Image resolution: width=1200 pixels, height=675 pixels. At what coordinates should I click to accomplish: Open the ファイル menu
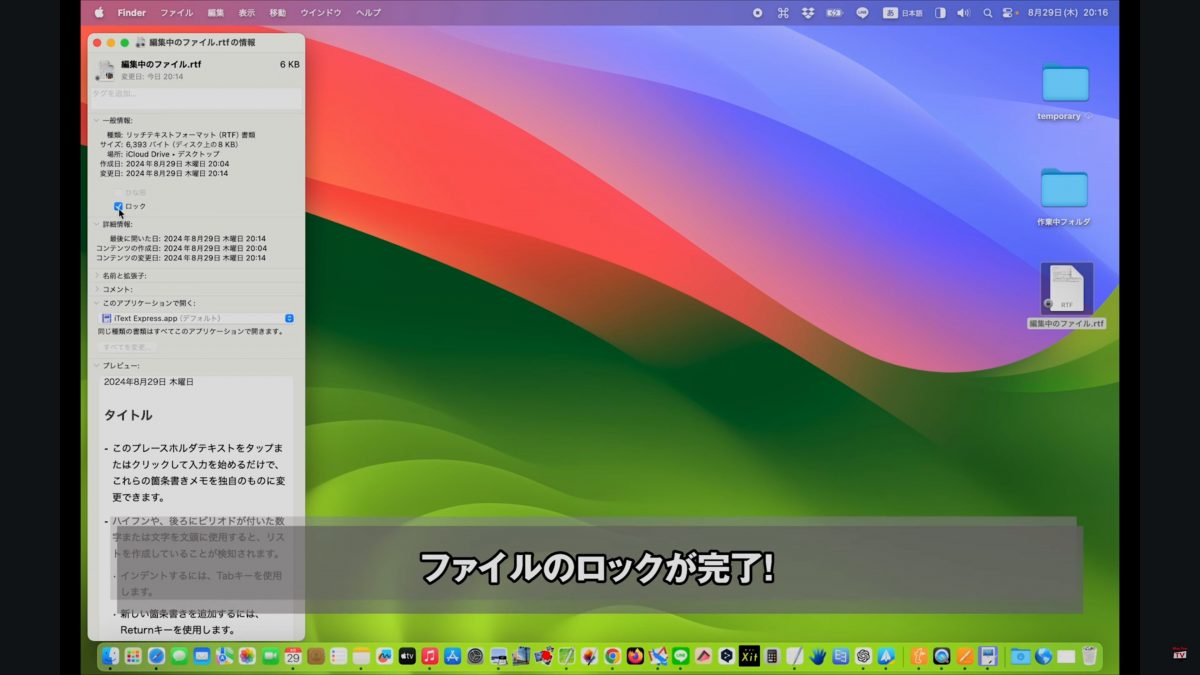point(177,13)
